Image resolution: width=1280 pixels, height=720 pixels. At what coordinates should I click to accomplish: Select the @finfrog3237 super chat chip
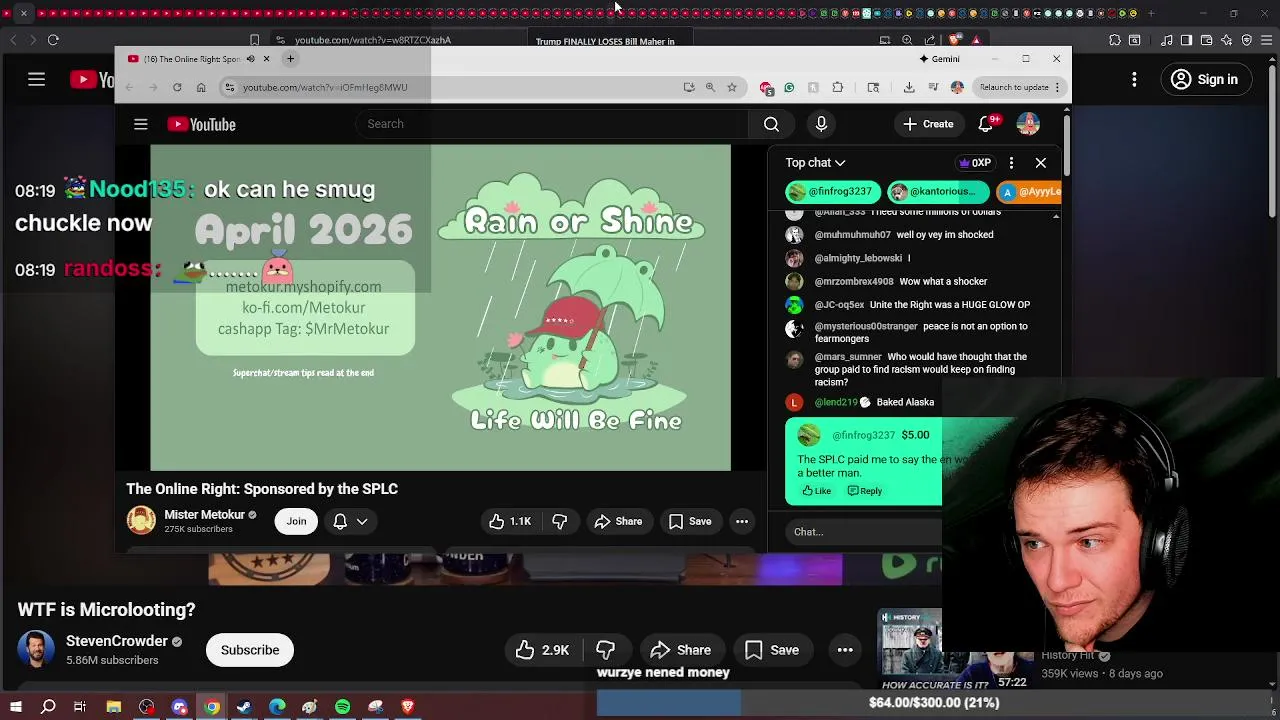[x=832, y=191]
